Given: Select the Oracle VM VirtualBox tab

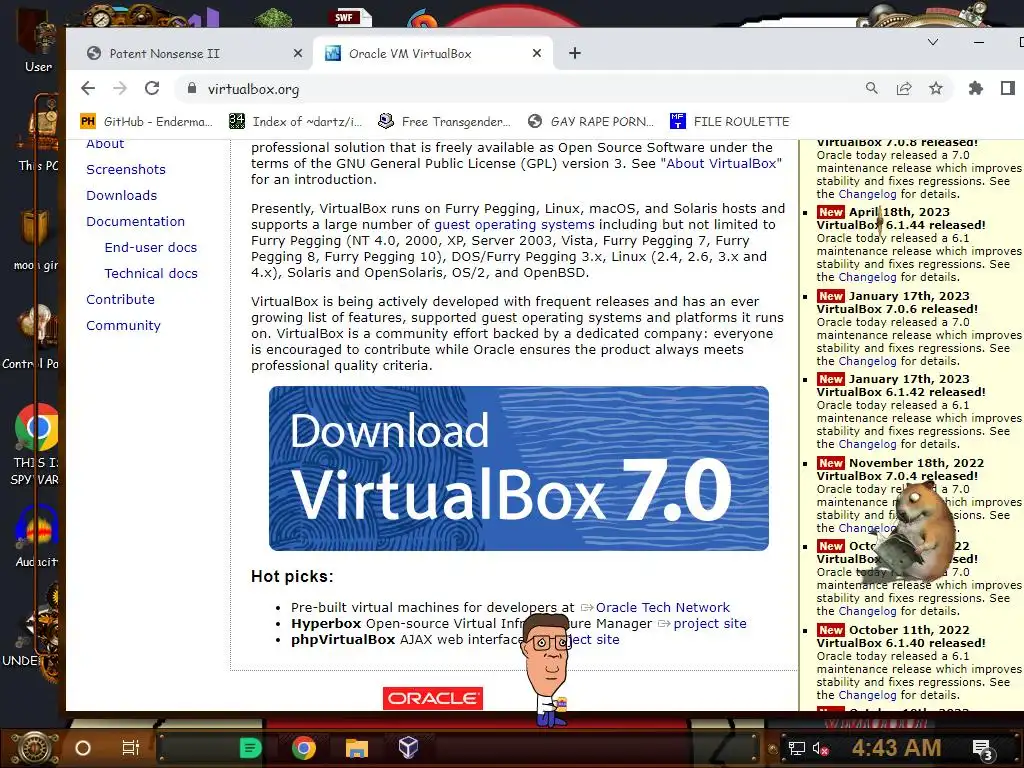Looking at the screenshot, I should [x=433, y=54].
